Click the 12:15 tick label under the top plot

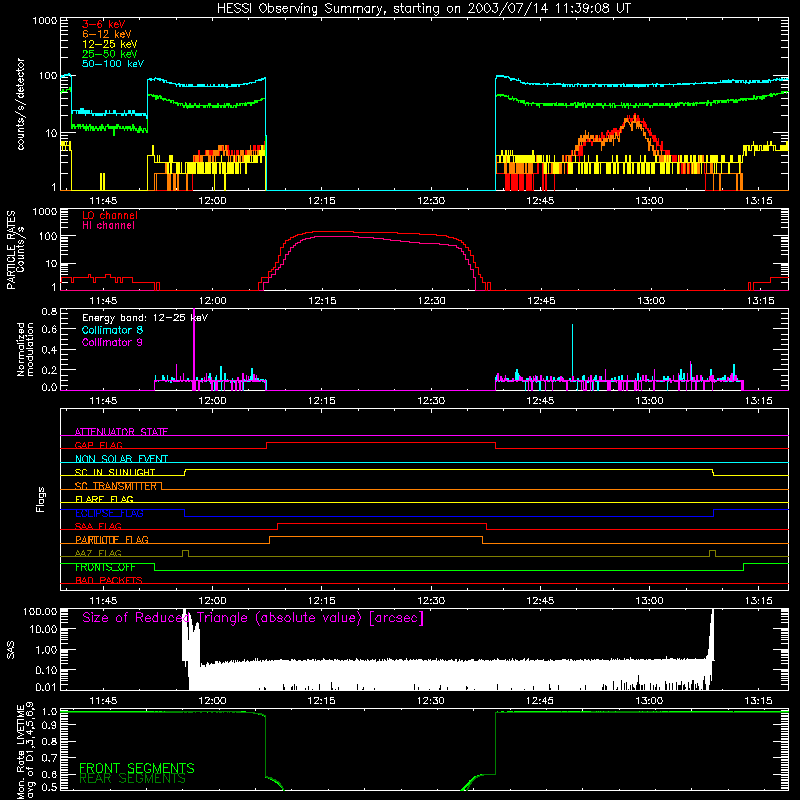pos(322,201)
